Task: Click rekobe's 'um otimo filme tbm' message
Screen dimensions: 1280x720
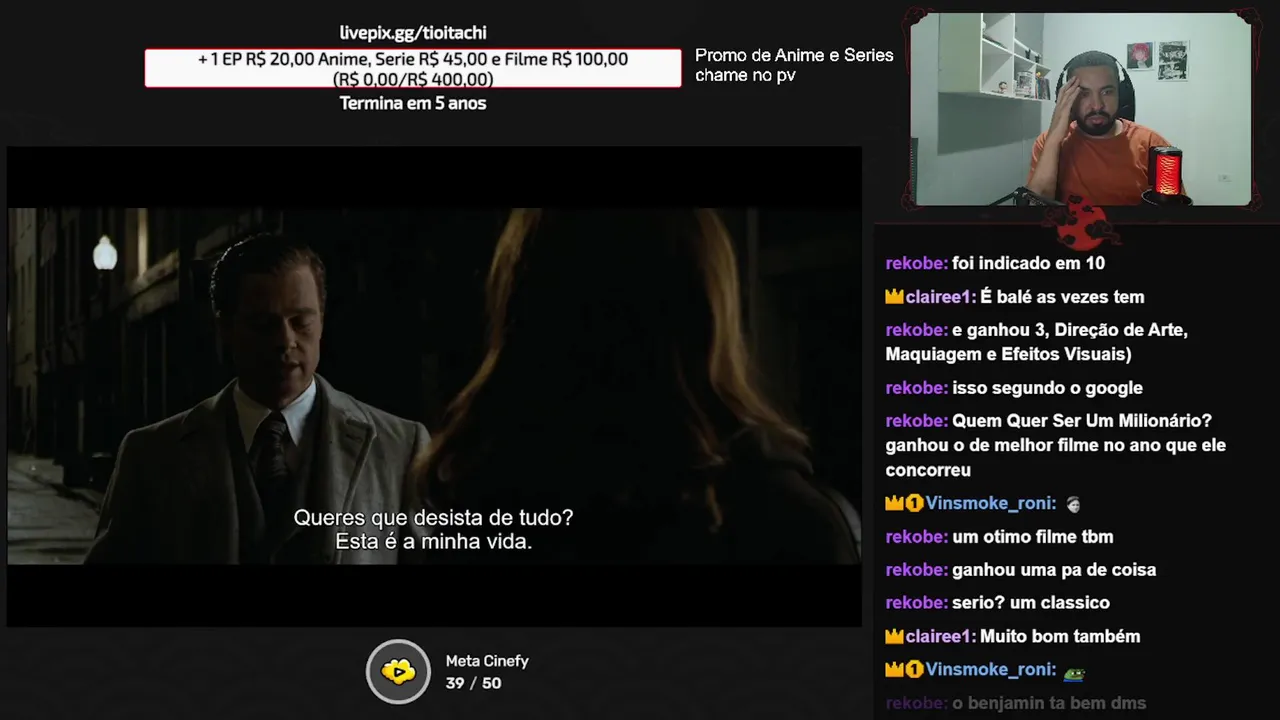Action: tap(999, 537)
